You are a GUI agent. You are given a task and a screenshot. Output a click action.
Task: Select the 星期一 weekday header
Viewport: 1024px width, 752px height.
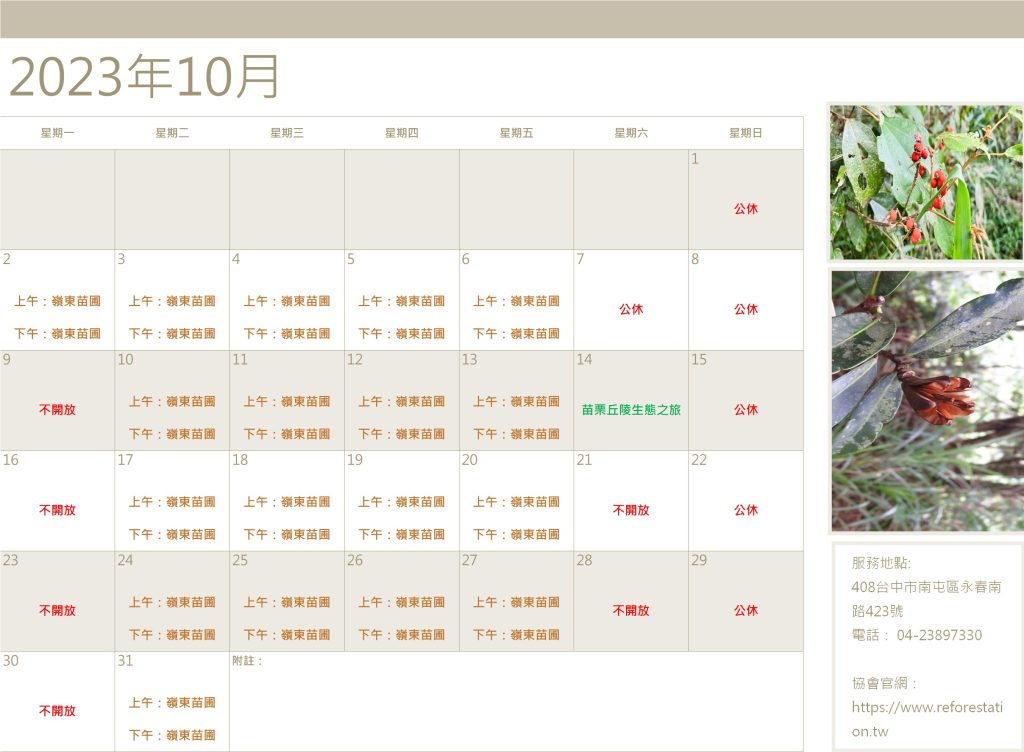coord(57,133)
